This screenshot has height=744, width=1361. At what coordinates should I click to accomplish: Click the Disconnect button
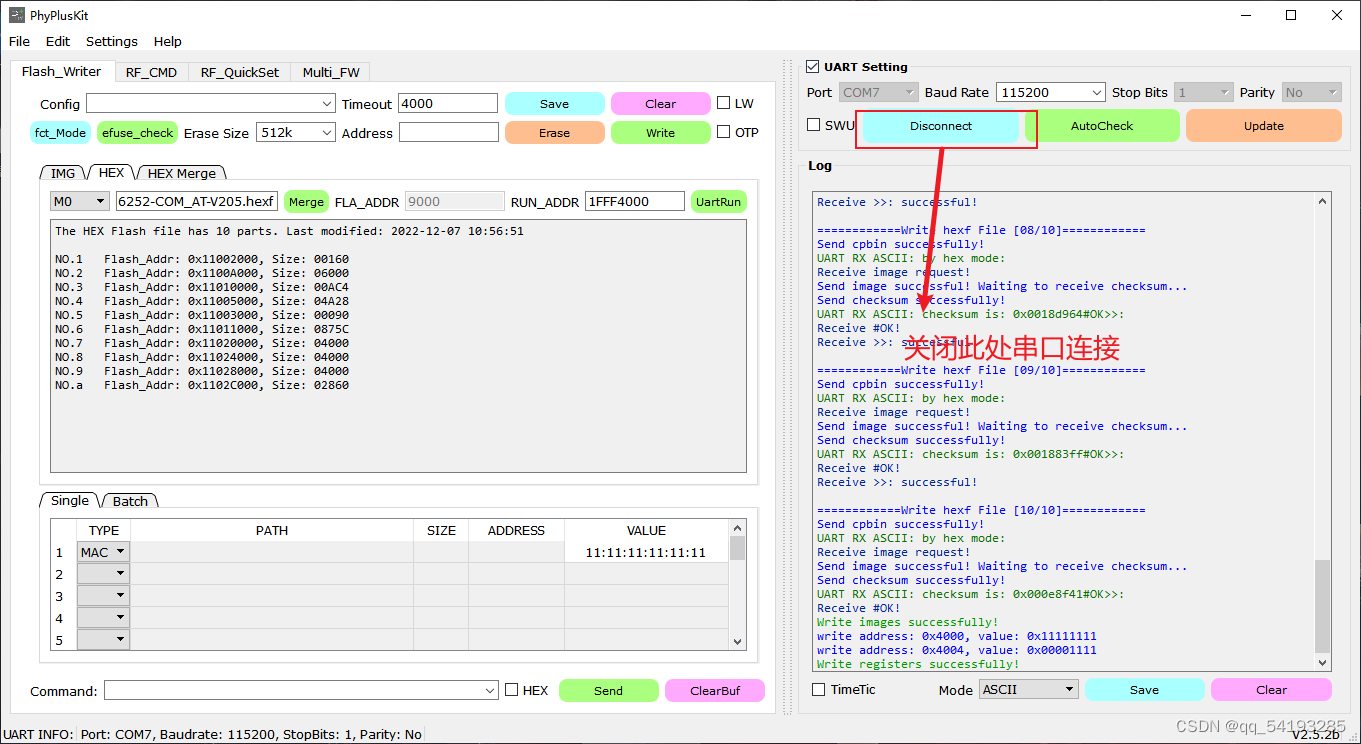[x=941, y=126]
